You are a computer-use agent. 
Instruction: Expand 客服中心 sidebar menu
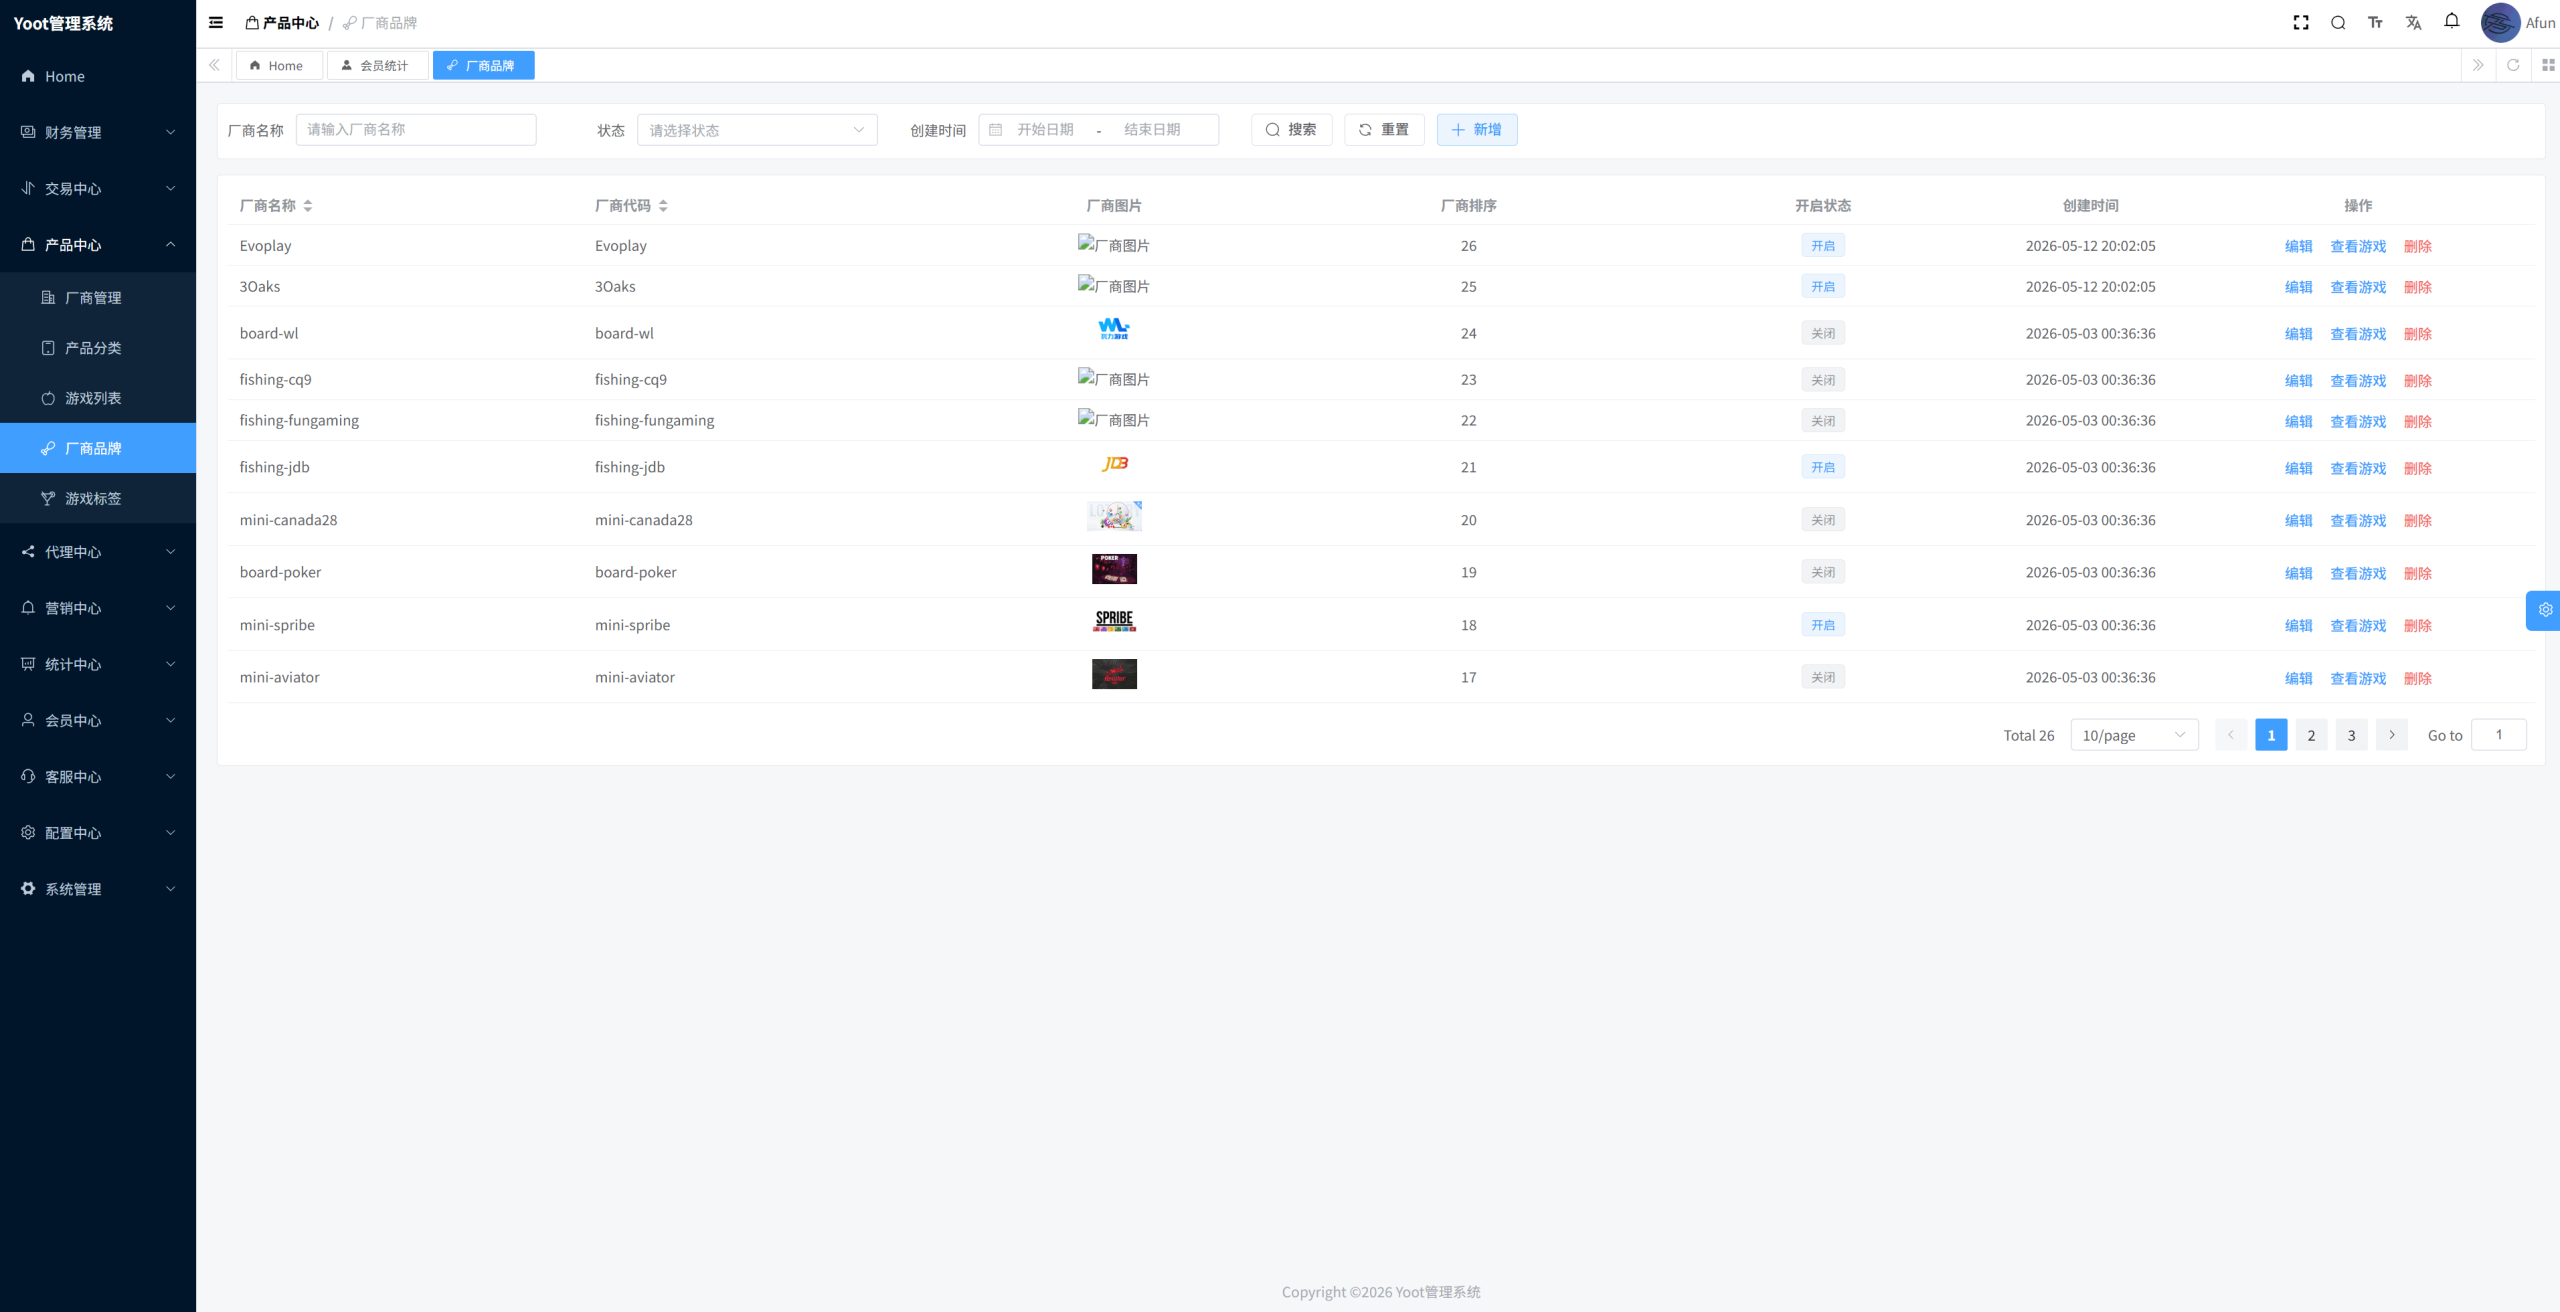tap(98, 776)
